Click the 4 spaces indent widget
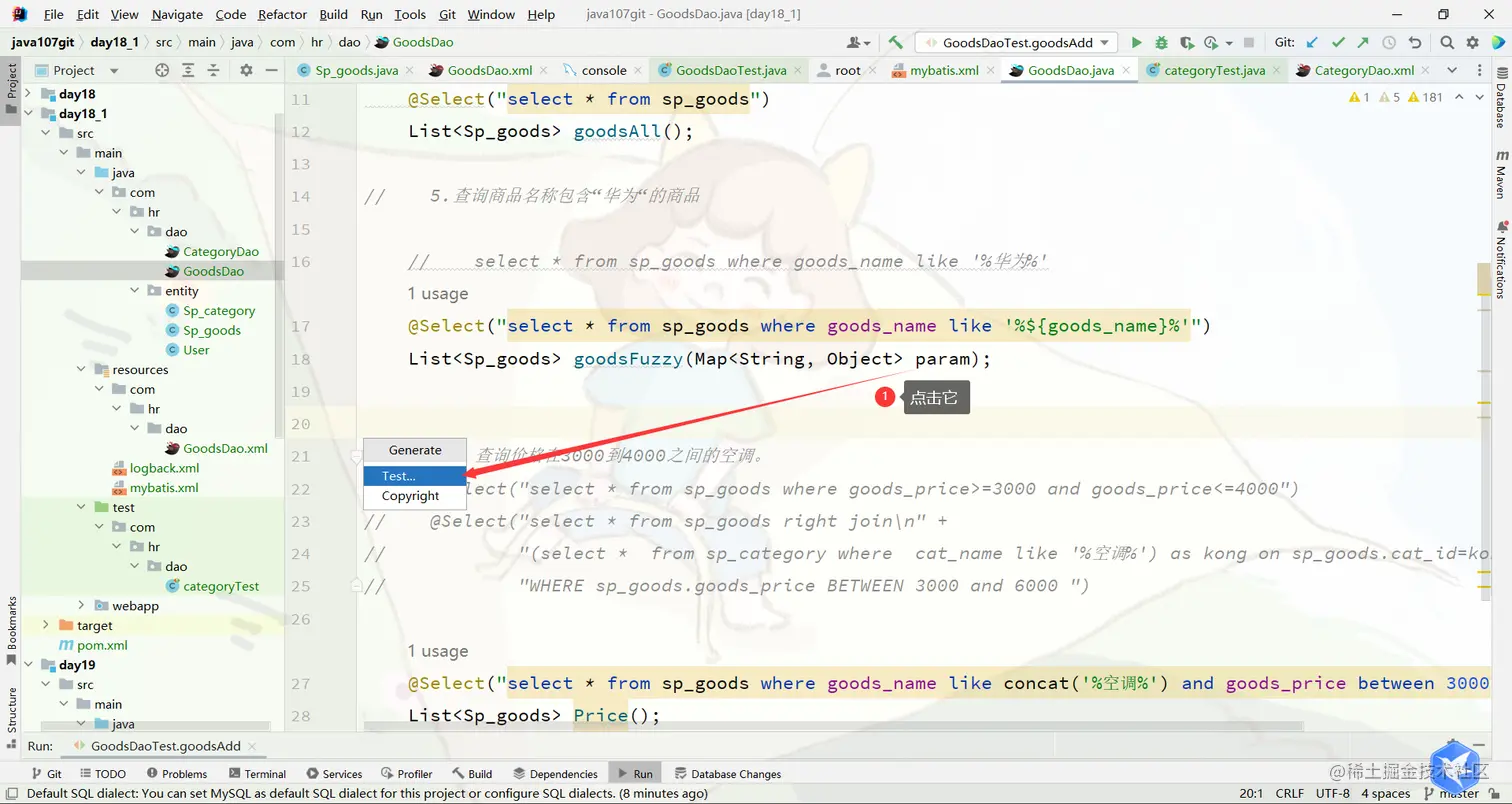Viewport: 1512px width, 804px height. (1384, 793)
